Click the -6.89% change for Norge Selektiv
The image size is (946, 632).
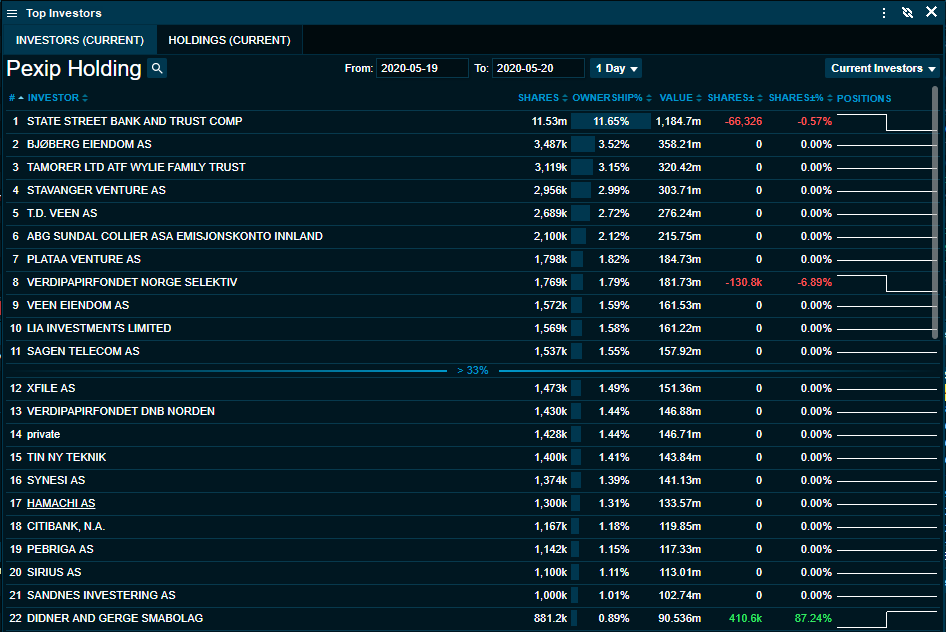pos(814,282)
